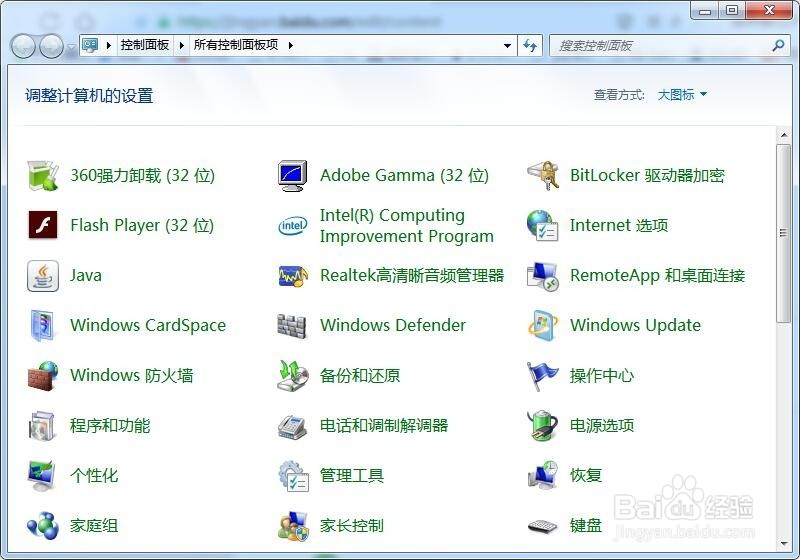Open the 电话和调制解调器 phone icon
Screen dimensions: 800x560
click(x=292, y=426)
